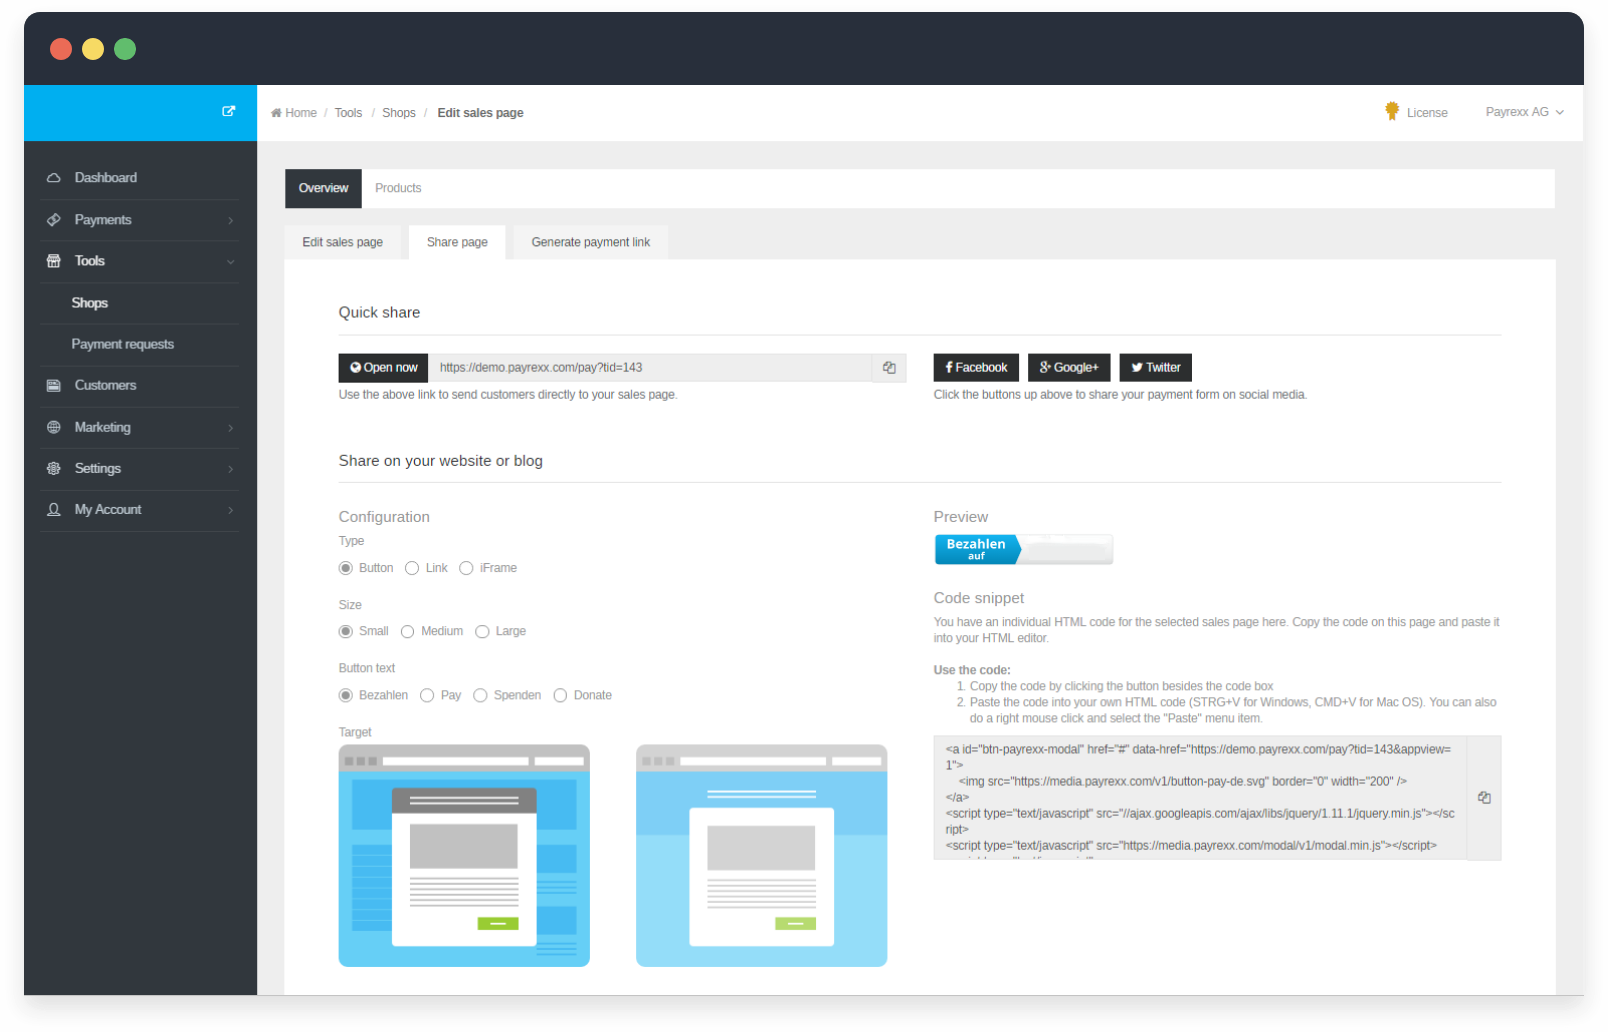Image resolution: width=1608 pixels, height=1032 pixels.
Task: Select the iFrame type radio
Action: pyautogui.click(x=466, y=568)
